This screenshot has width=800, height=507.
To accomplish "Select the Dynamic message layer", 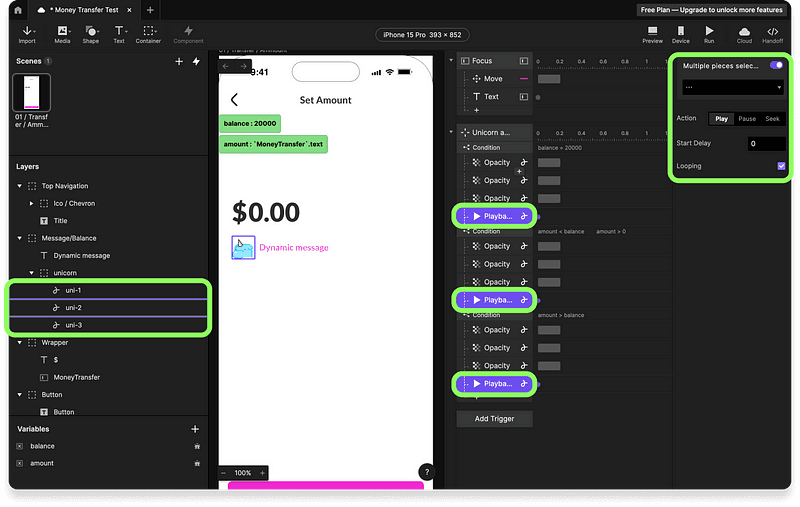I will (x=82, y=256).
